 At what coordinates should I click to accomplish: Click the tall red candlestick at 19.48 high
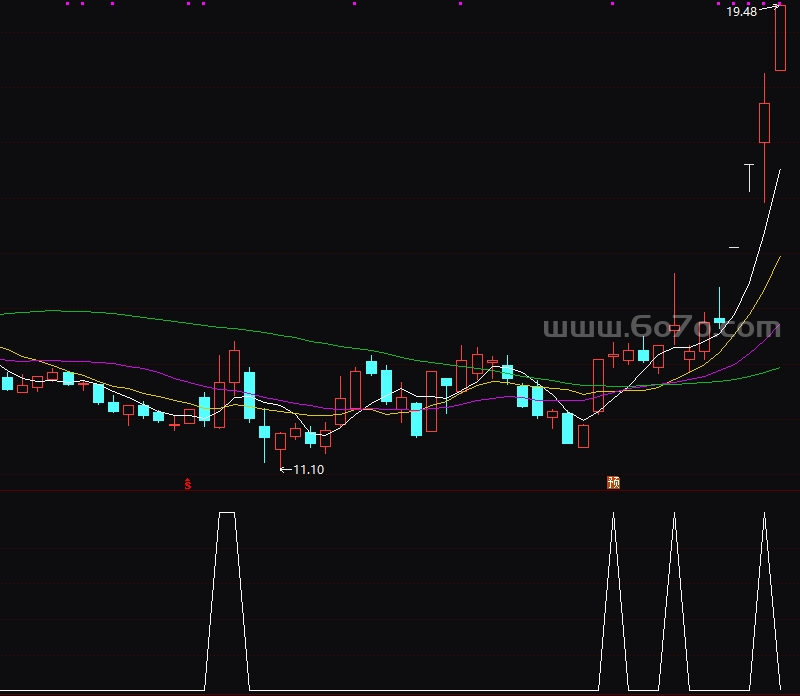click(x=780, y=38)
